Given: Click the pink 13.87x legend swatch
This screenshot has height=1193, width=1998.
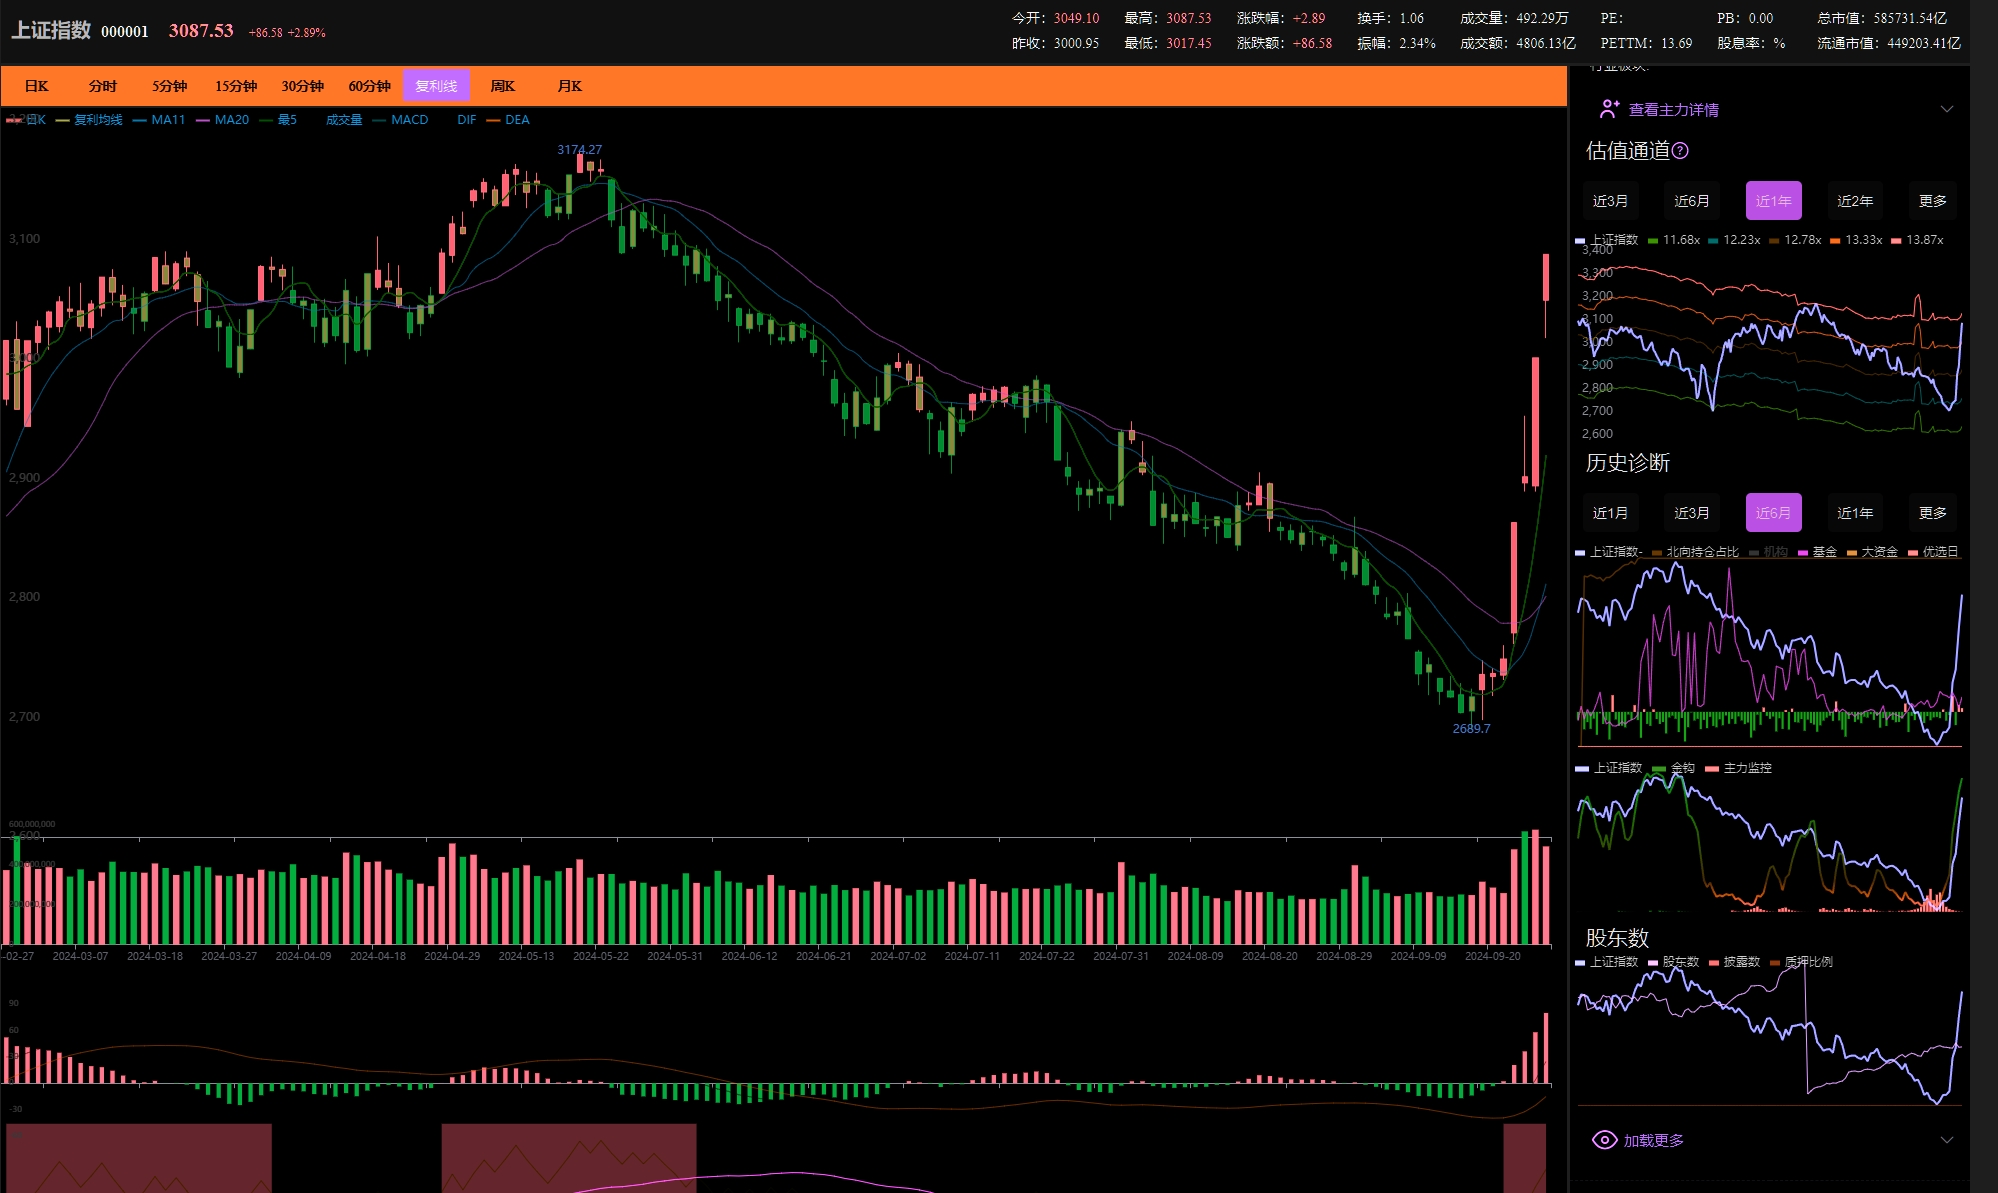Looking at the screenshot, I should (1896, 241).
